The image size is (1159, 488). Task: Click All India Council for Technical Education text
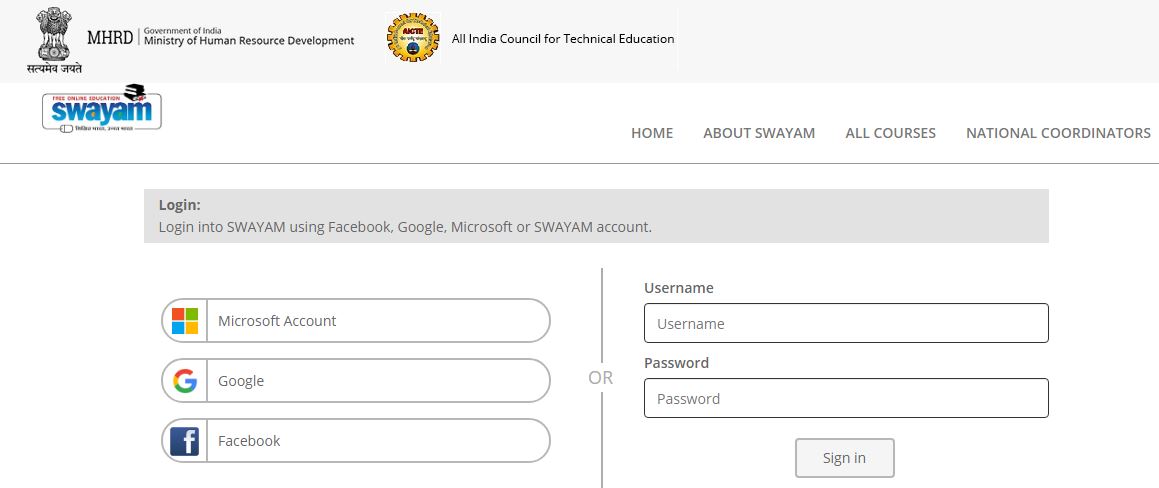tap(563, 38)
